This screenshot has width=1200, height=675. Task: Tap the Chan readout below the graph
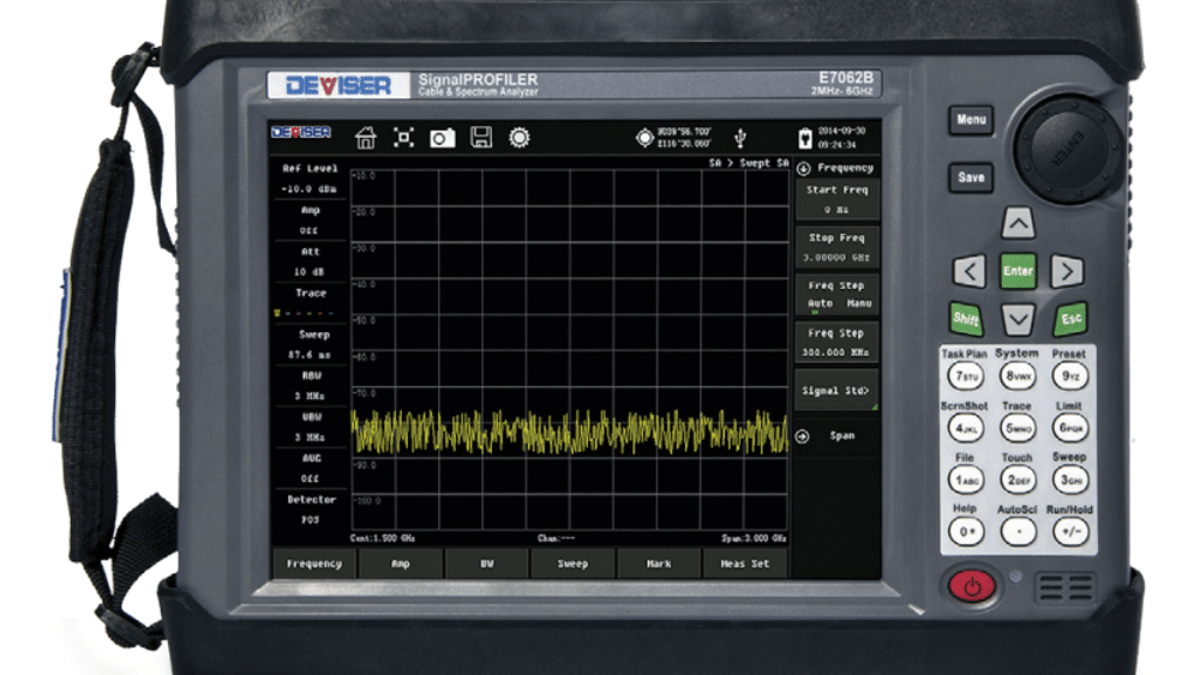tap(556, 538)
